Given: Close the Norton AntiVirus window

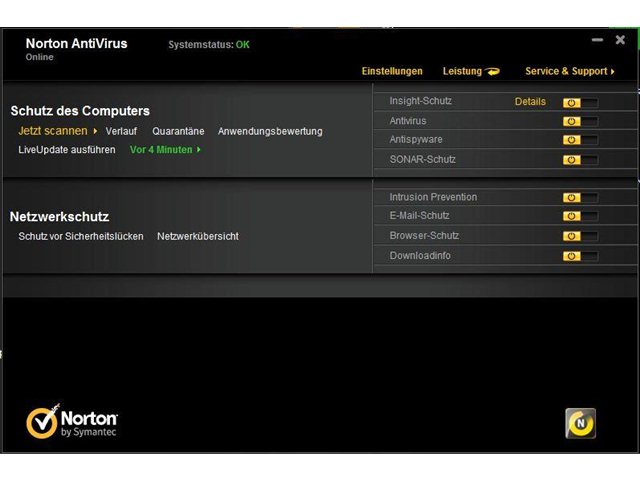Looking at the screenshot, I should pyautogui.click(x=620, y=40).
